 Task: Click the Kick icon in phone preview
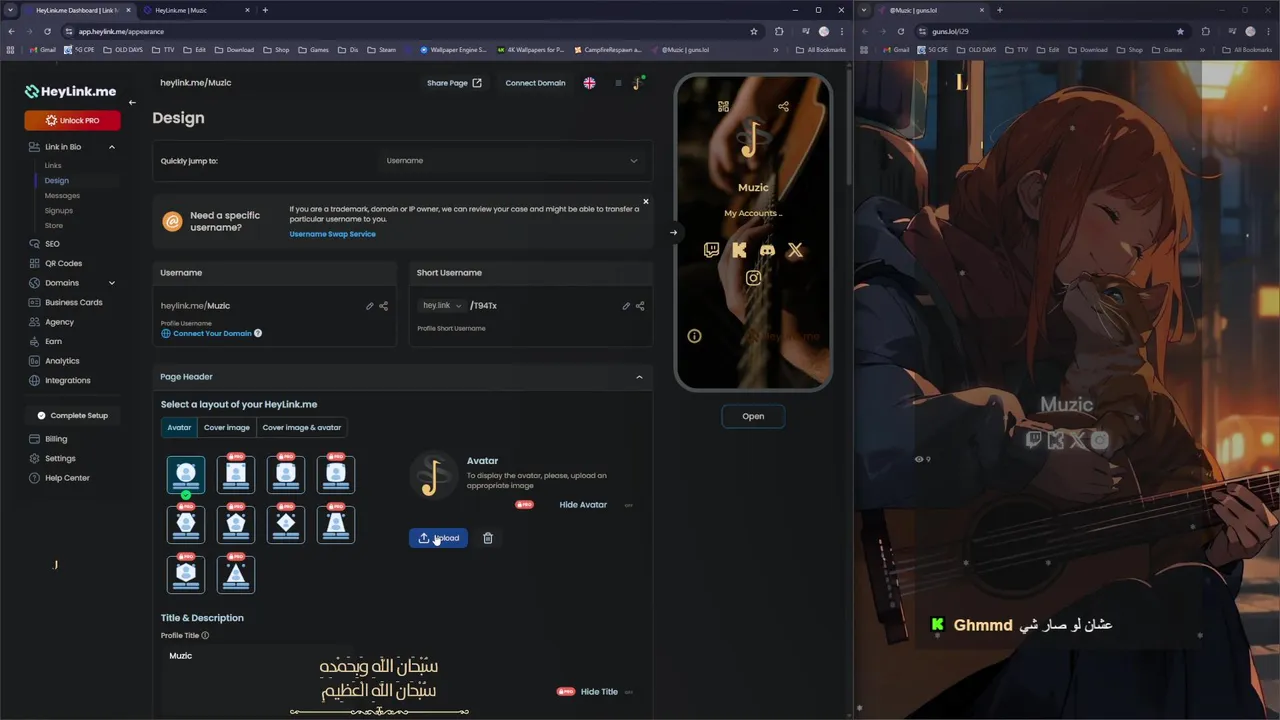(739, 250)
